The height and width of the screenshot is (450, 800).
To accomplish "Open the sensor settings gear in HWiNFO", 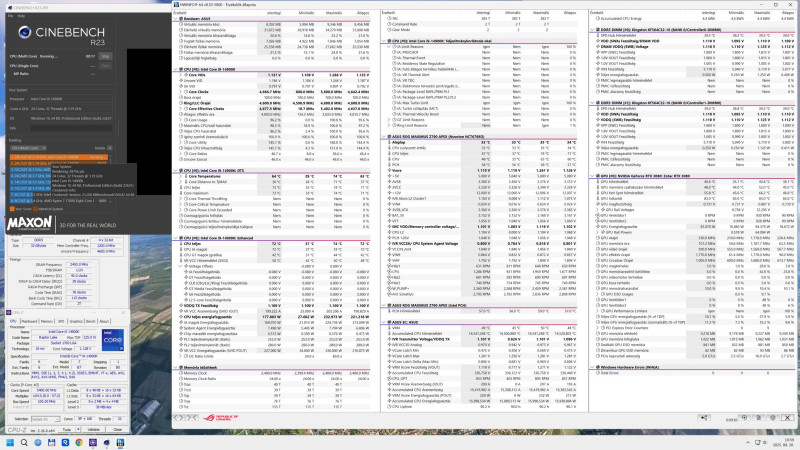I will [772, 417].
